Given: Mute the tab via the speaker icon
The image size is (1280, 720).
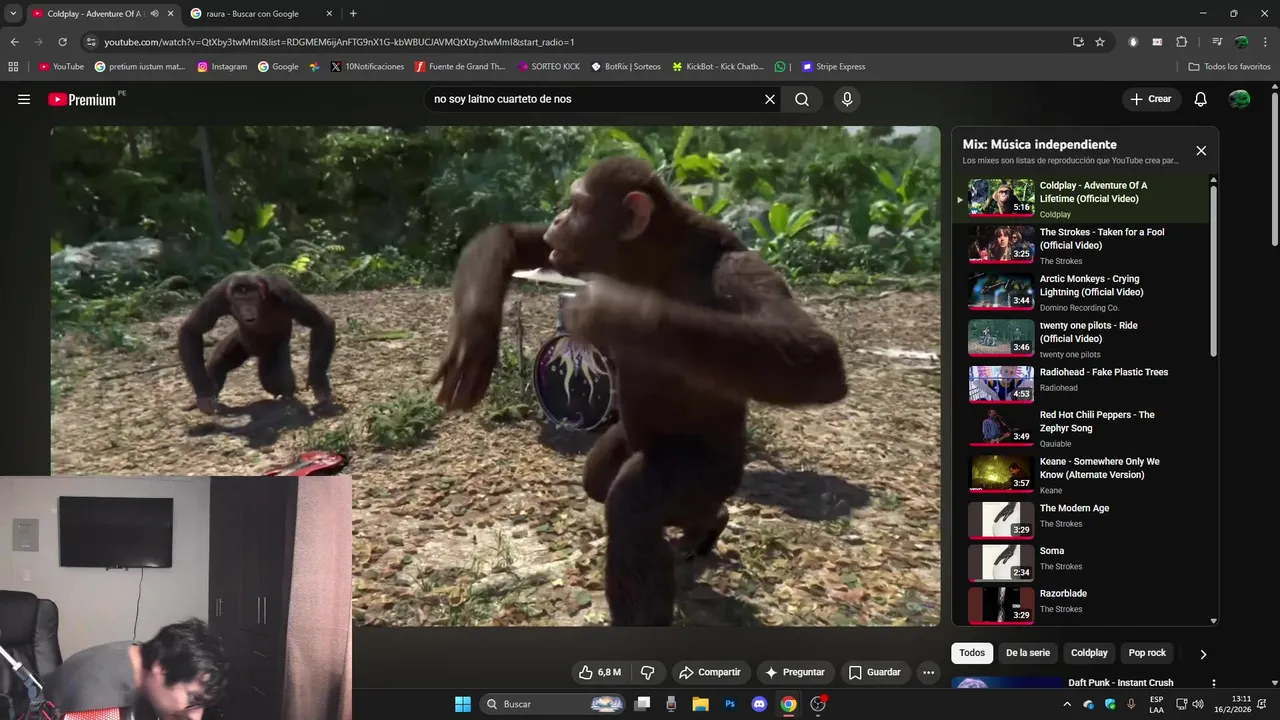Looking at the screenshot, I should tap(154, 14).
